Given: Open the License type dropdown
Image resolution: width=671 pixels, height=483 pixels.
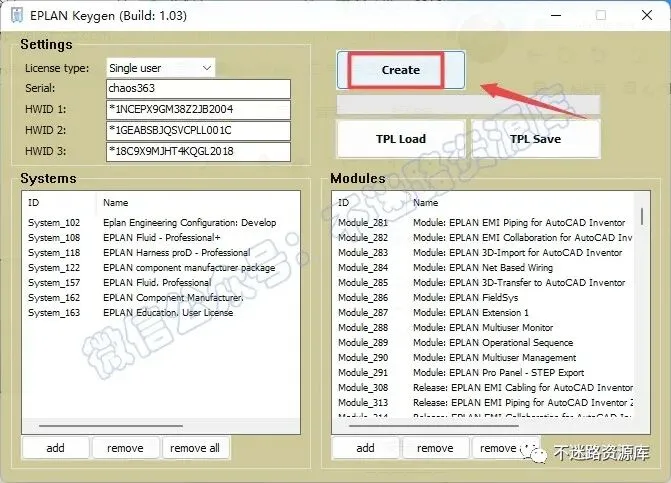Looking at the screenshot, I should click(x=160, y=68).
